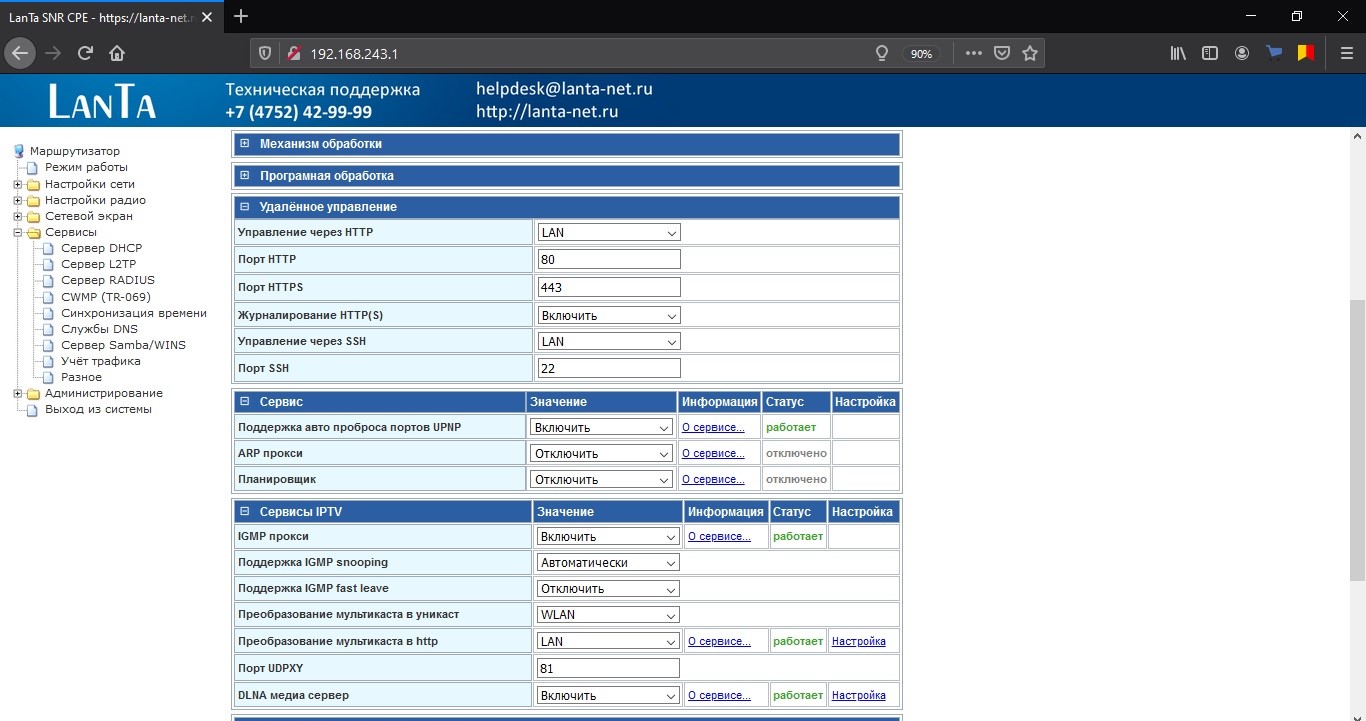Viewport: 1366px width, 721px height.
Task: Click the page vertical scrollbar thumb
Action: point(1357,440)
